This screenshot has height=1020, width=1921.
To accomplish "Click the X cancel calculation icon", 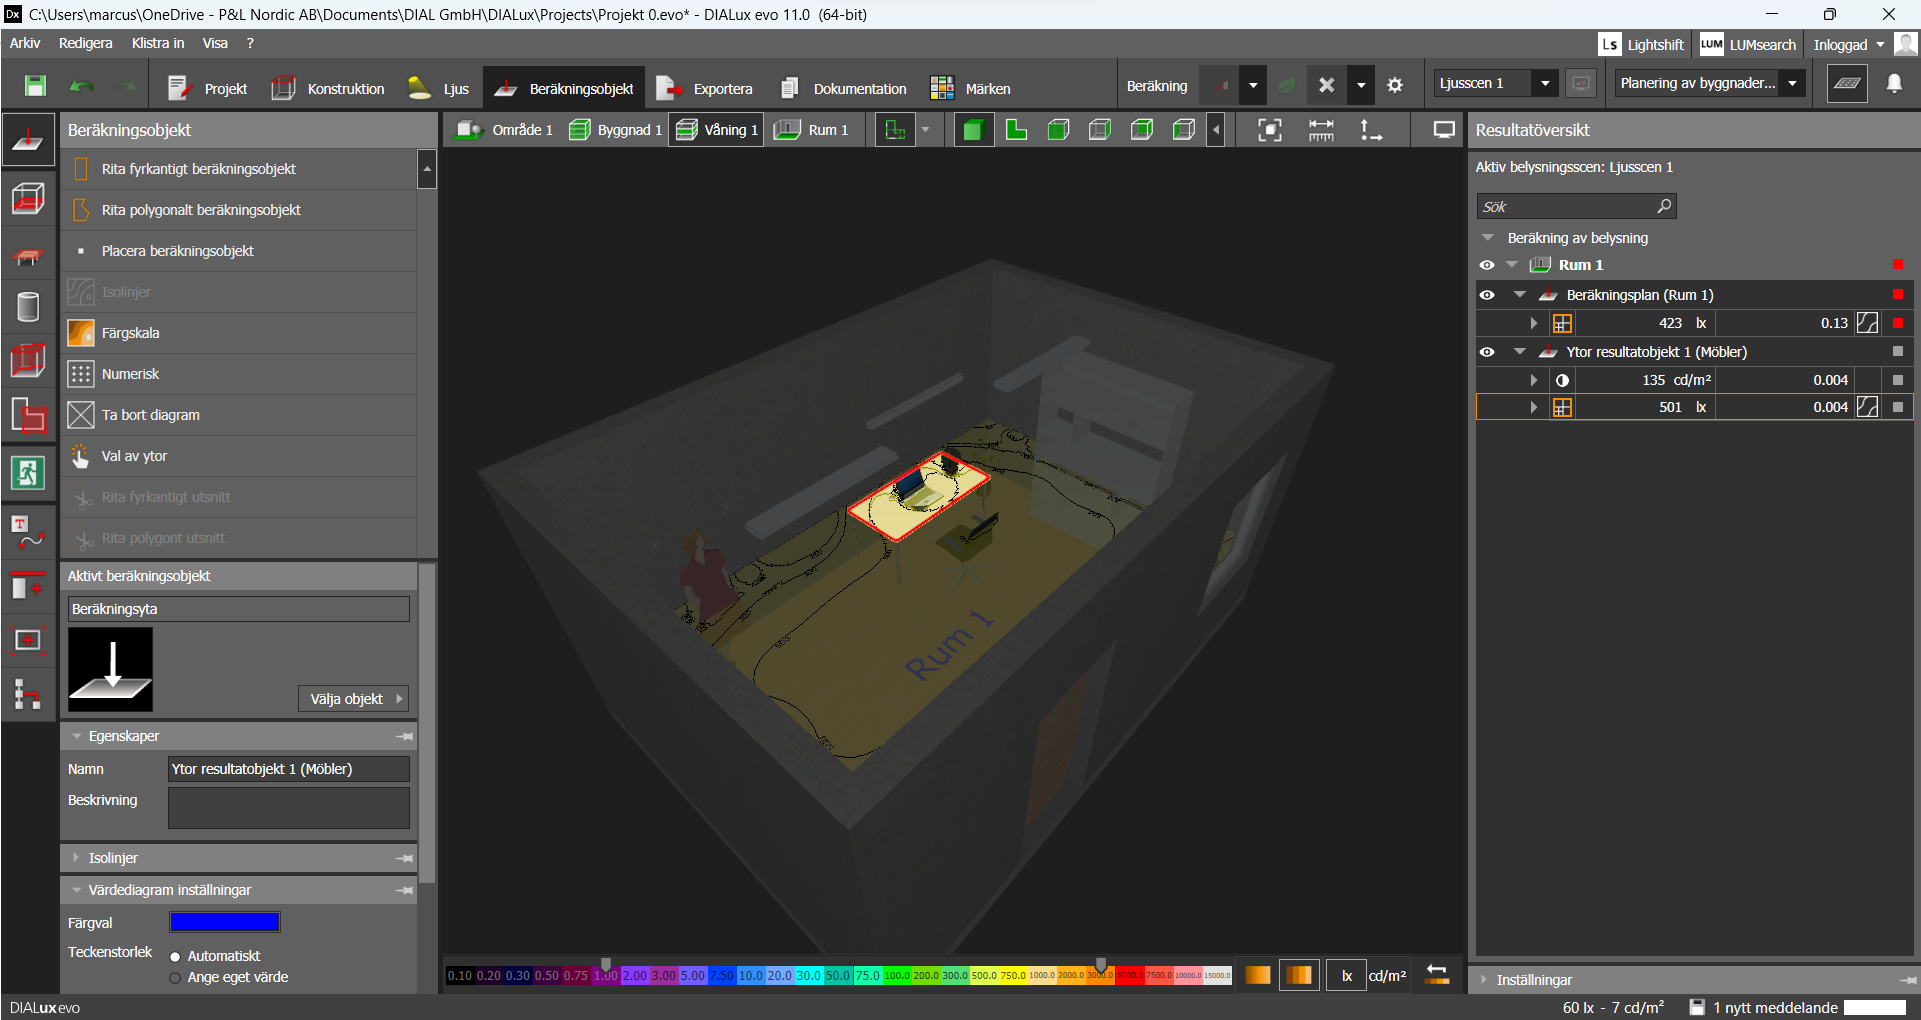I will click(x=1326, y=86).
